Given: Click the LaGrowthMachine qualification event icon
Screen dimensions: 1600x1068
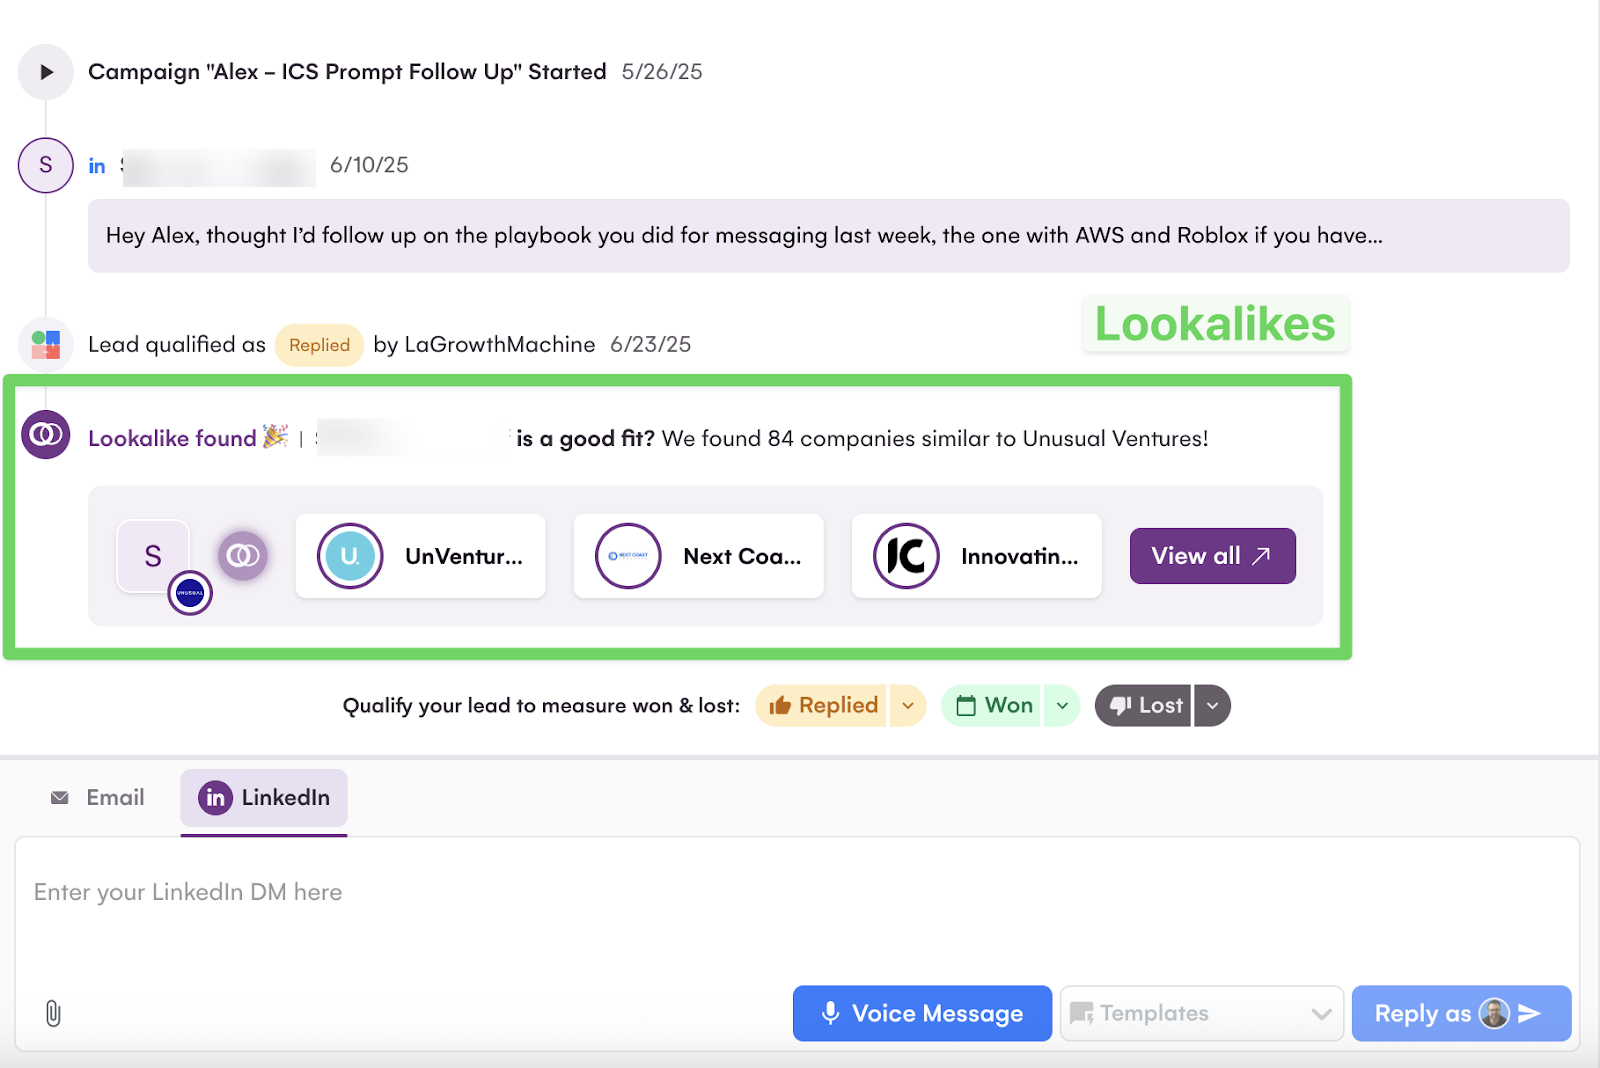Looking at the screenshot, I should click(x=46, y=345).
